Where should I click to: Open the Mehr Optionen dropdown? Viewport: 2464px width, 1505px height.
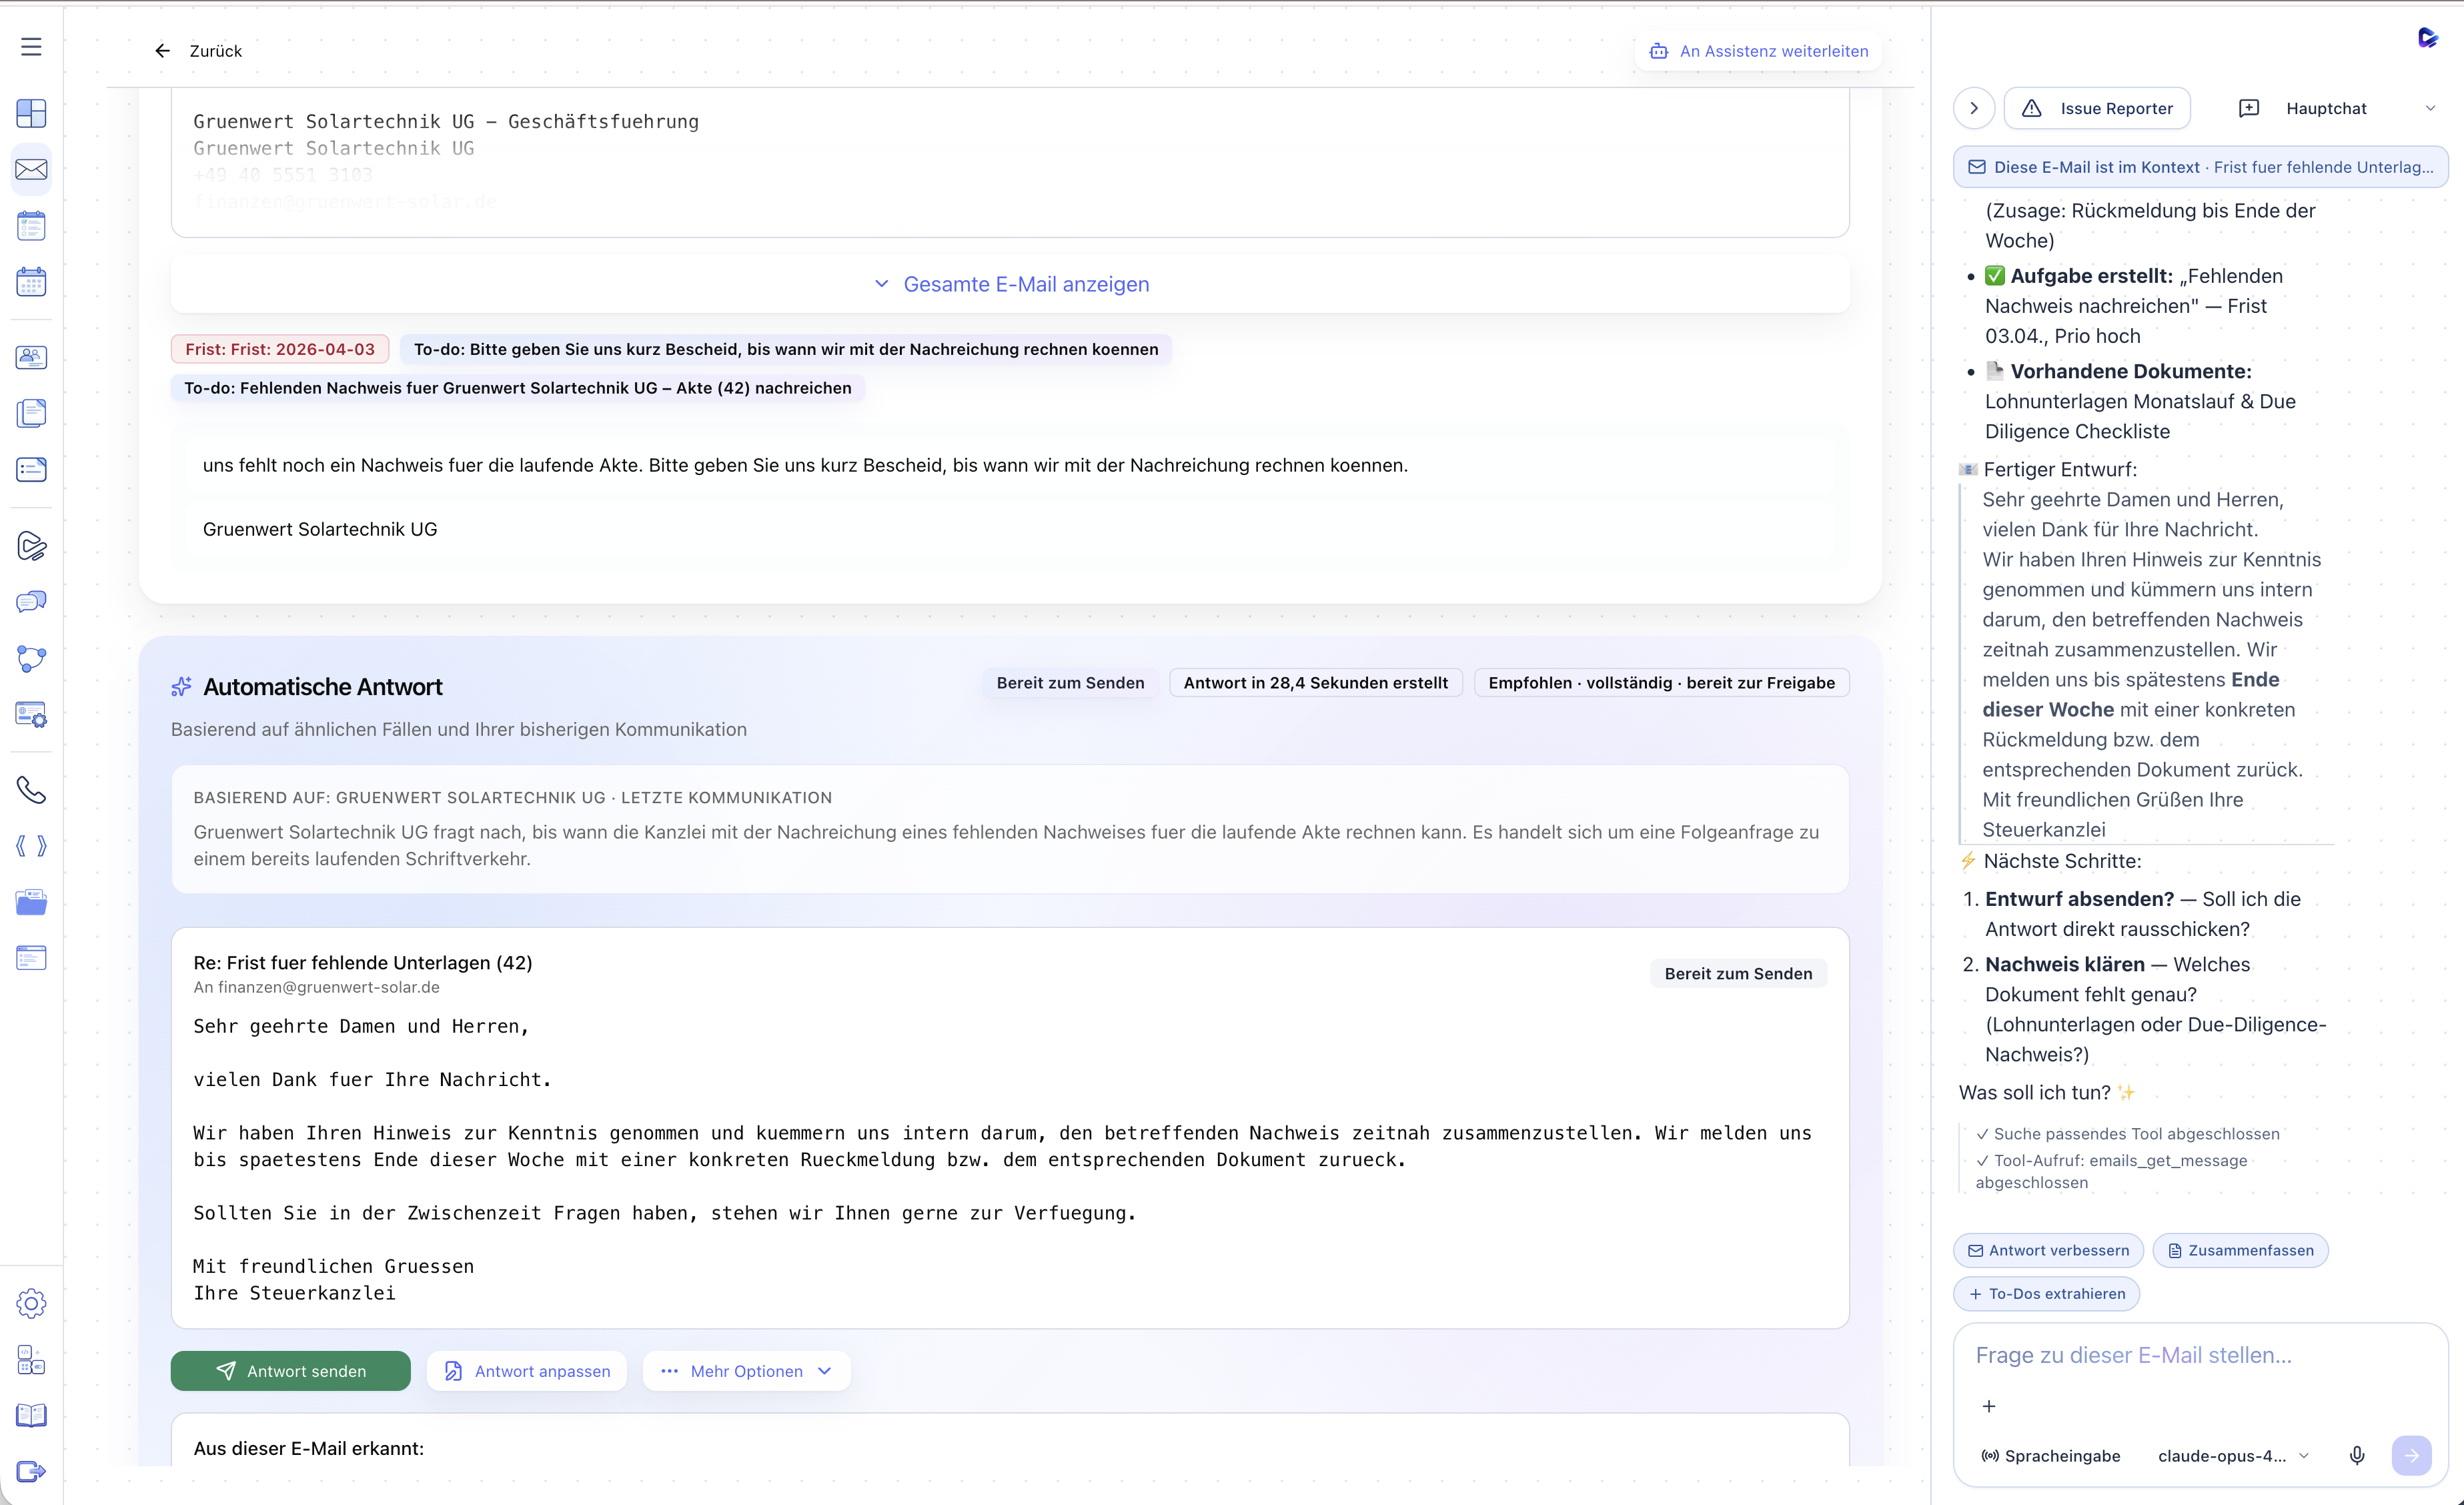click(x=746, y=1370)
